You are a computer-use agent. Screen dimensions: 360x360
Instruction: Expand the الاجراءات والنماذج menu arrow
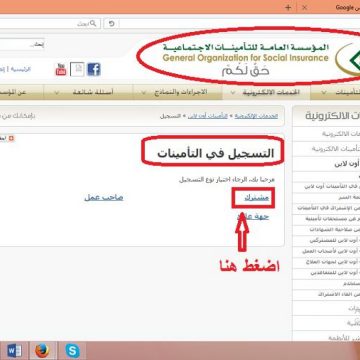coord(144,92)
